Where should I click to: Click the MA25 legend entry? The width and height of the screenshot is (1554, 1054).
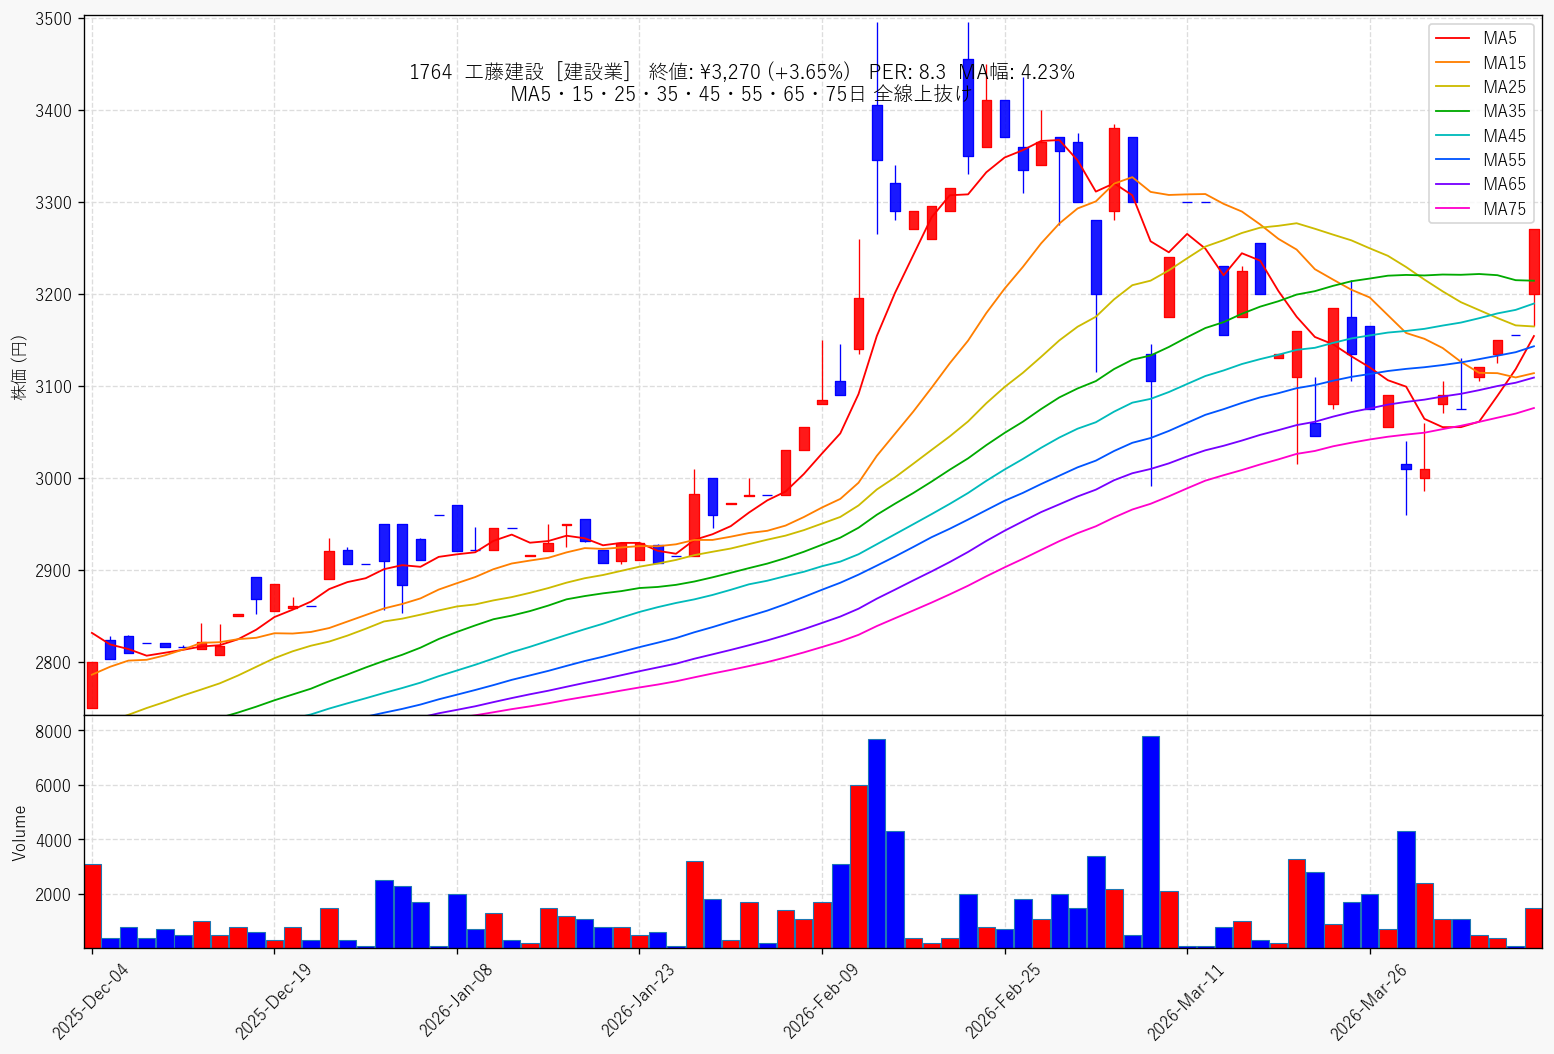1480,87
